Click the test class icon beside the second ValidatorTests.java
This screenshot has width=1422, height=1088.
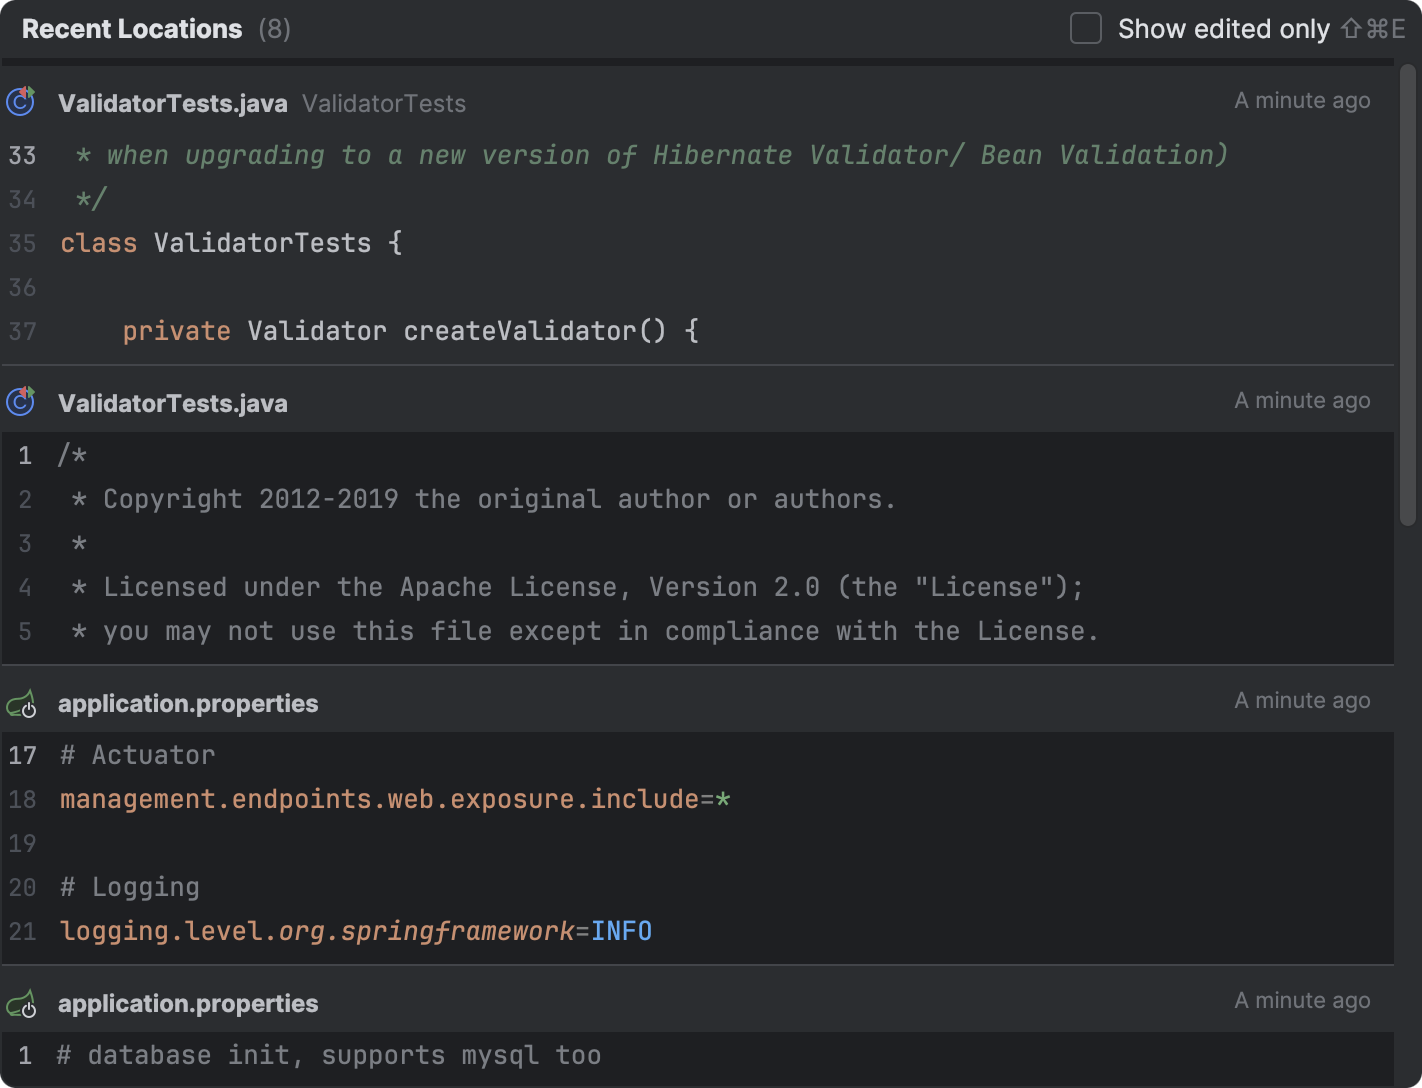pyautogui.click(x=20, y=401)
